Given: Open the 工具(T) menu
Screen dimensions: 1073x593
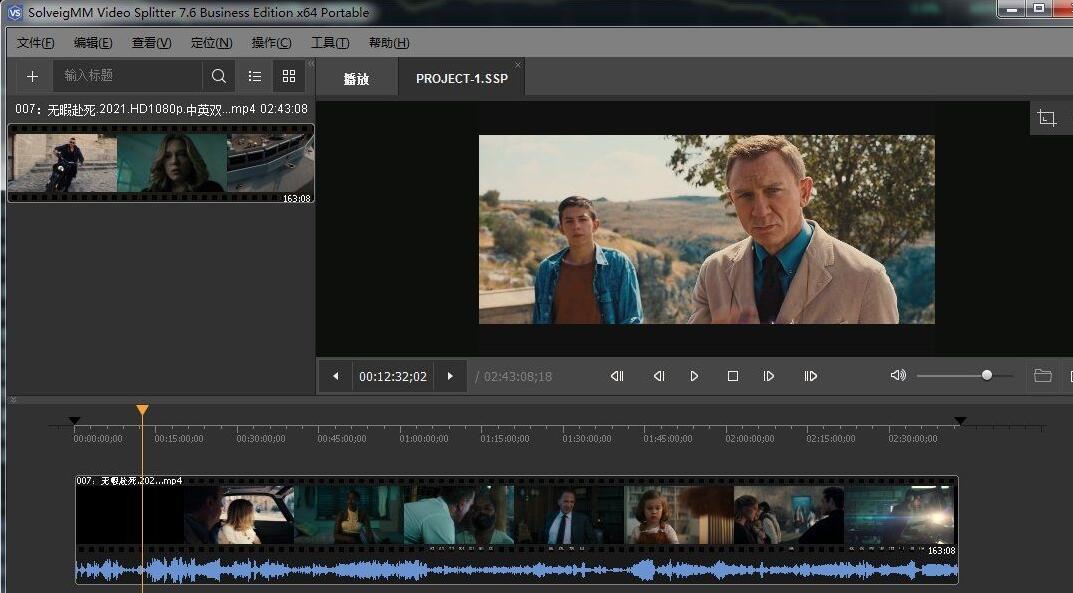Looking at the screenshot, I should [x=330, y=43].
